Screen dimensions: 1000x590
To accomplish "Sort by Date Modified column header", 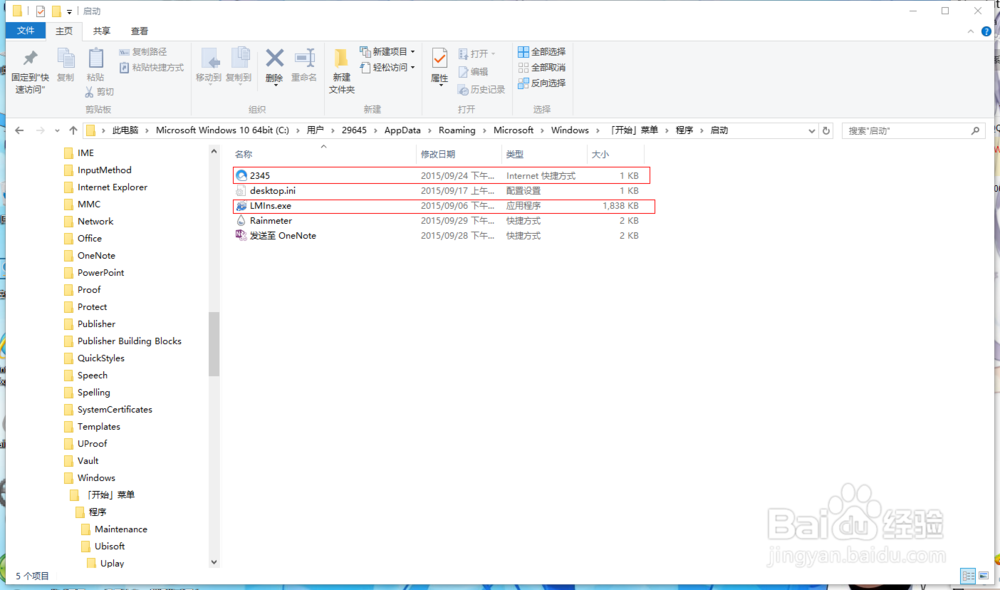I will click(438, 154).
